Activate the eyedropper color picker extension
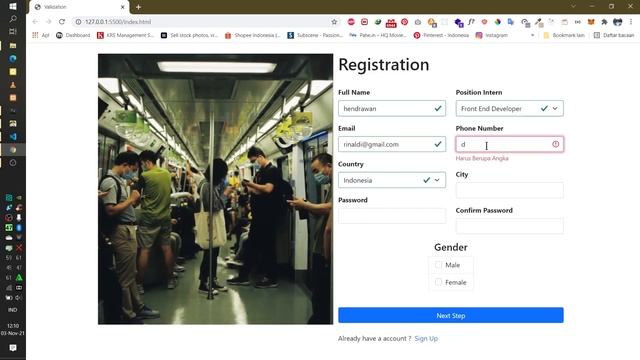This screenshot has width=640, height=360. 538,22
